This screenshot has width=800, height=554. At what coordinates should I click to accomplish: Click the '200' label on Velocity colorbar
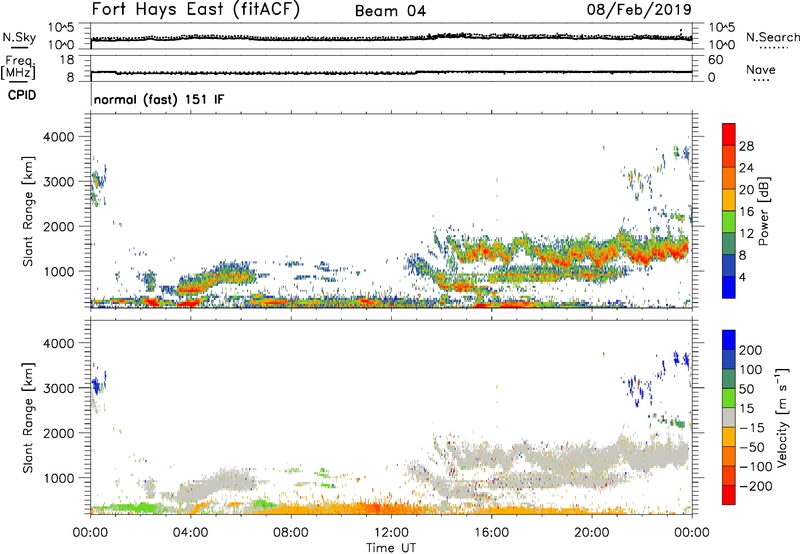[x=751, y=350]
